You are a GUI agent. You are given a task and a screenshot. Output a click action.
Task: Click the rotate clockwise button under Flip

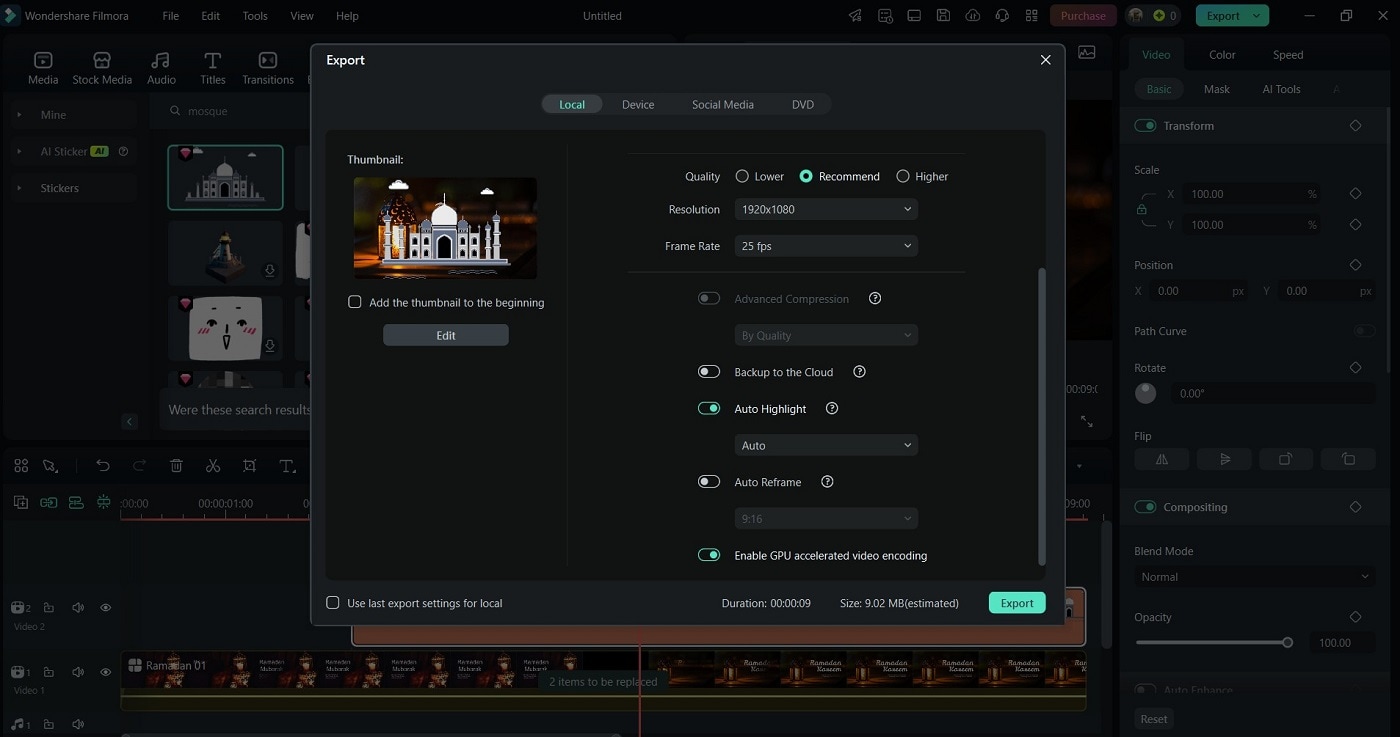(1286, 459)
